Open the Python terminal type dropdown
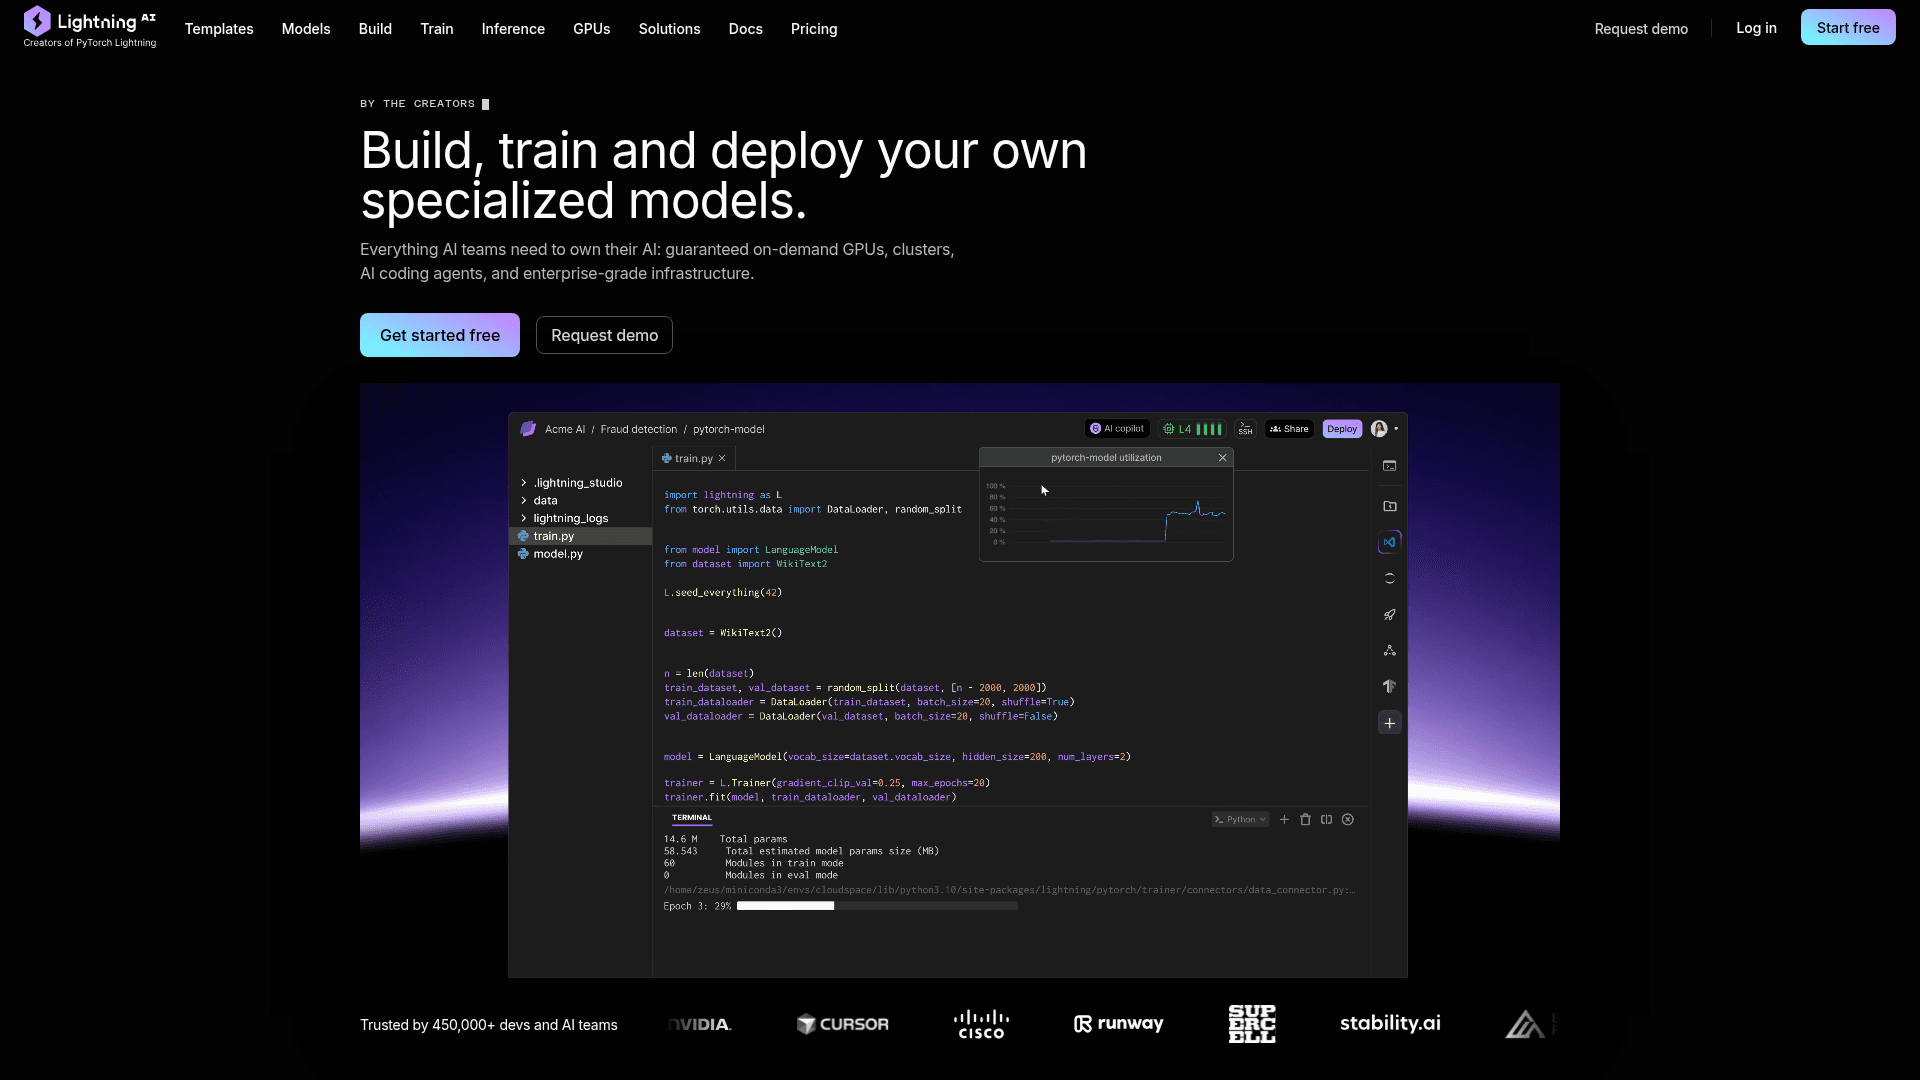This screenshot has width=1920, height=1080. (1240, 820)
